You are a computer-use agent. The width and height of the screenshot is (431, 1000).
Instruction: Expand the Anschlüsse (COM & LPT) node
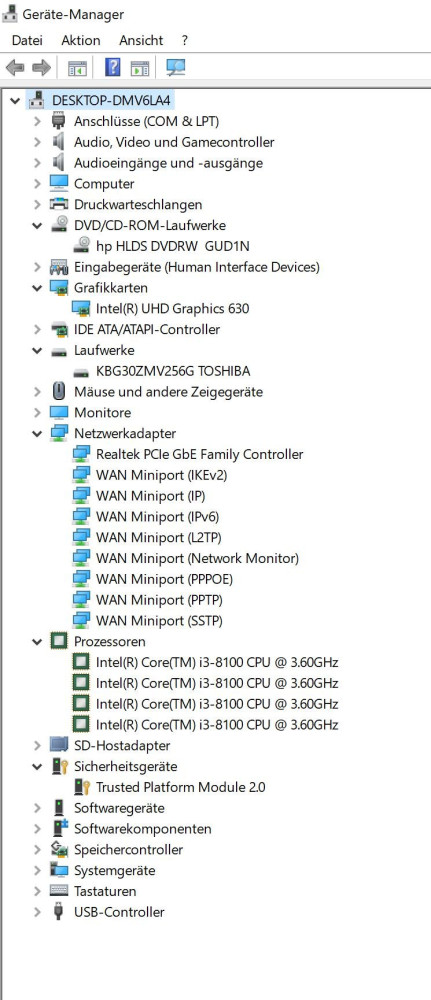pyautogui.click(x=38, y=121)
